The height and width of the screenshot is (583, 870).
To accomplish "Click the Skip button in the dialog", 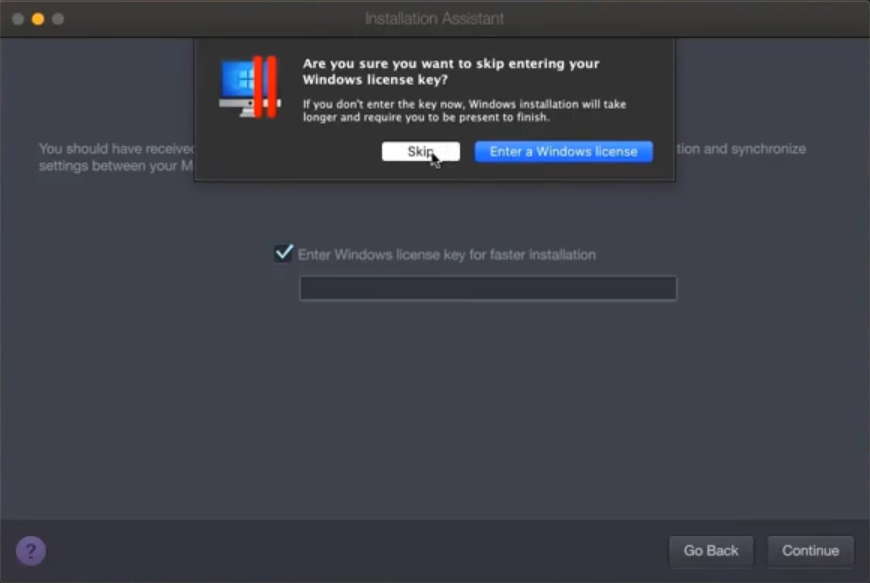I will 420,151.
